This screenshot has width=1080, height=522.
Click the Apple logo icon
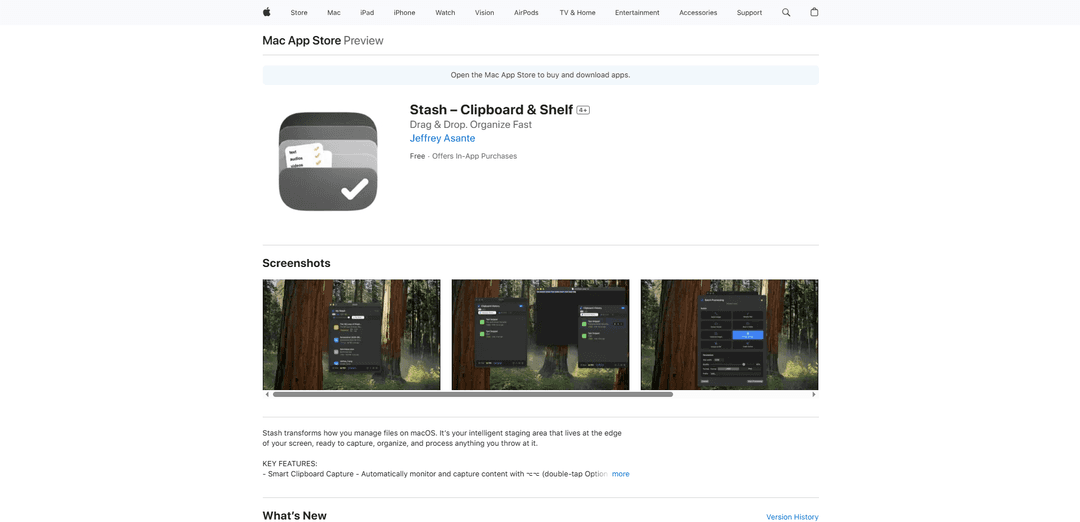pos(267,12)
